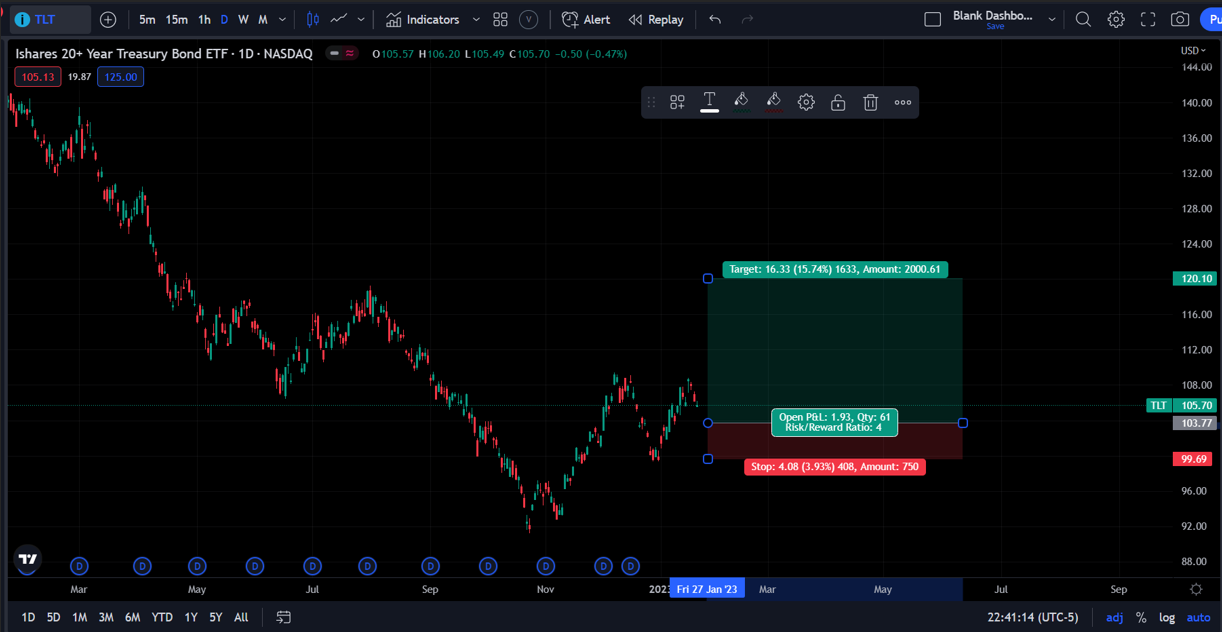Undo the last chart action

pyautogui.click(x=715, y=19)
